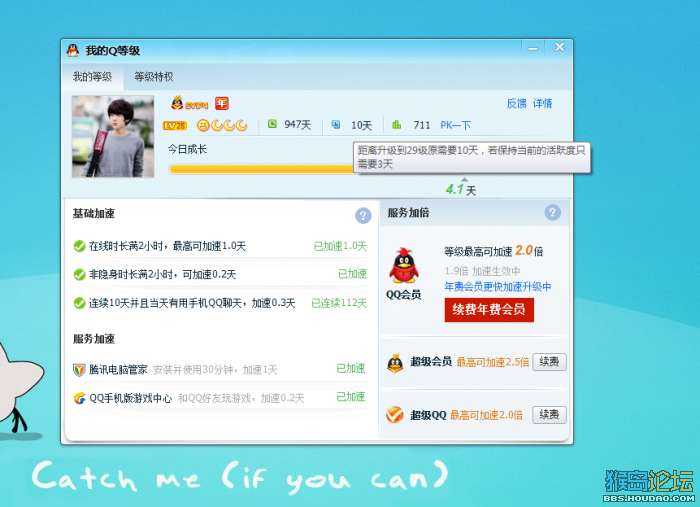Click the PK一下 link

coord(455,125)
